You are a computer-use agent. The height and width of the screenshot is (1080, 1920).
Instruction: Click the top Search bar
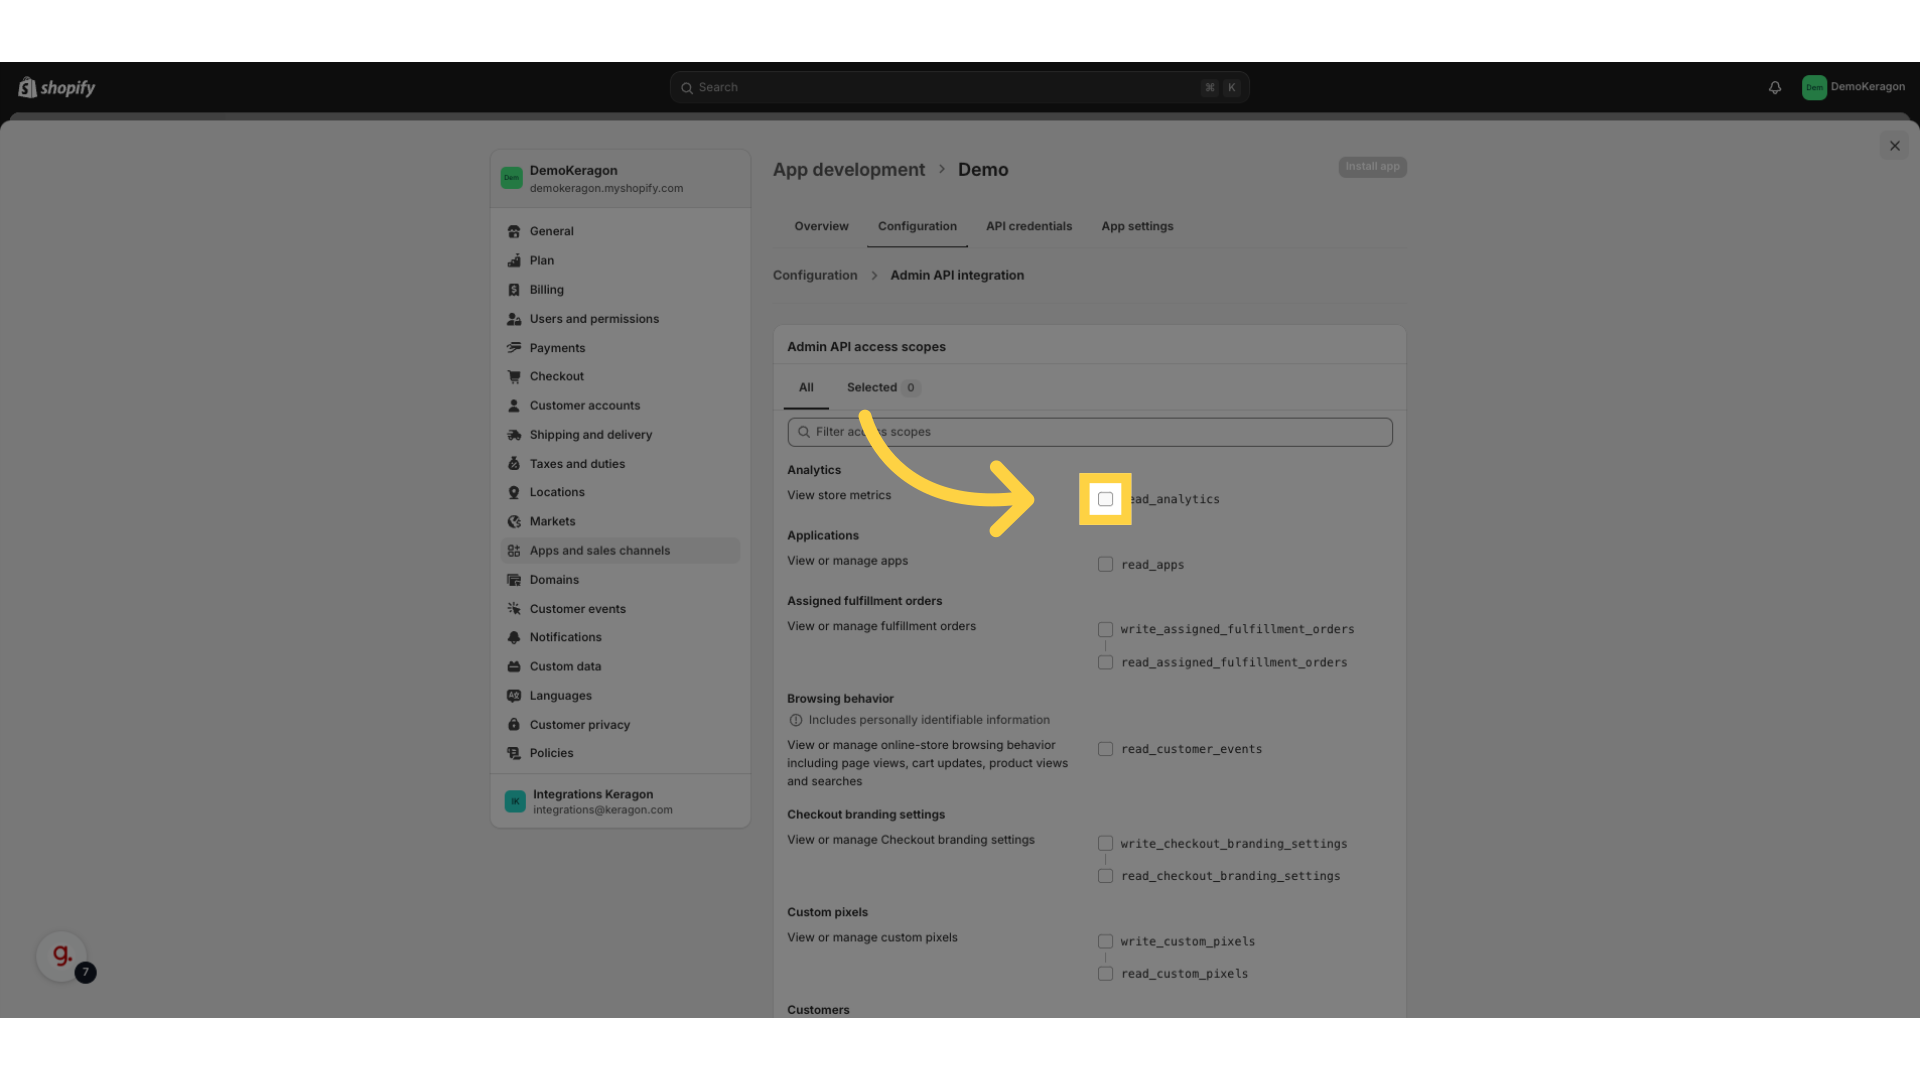[960, 88]
